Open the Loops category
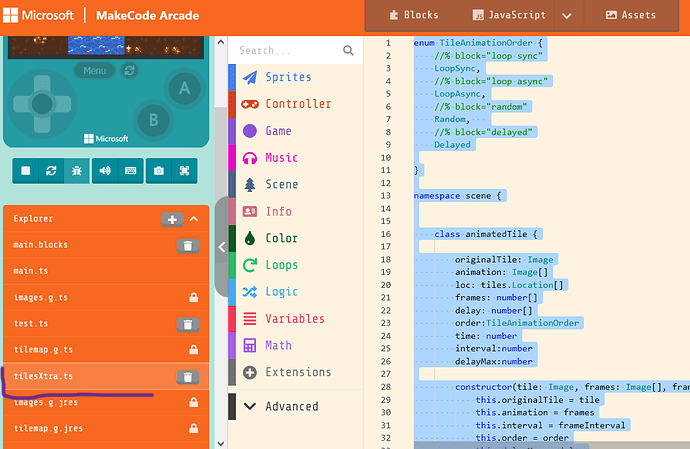This screenshot has height=449, width=690. pyautogui.click(x=295, y=265)
